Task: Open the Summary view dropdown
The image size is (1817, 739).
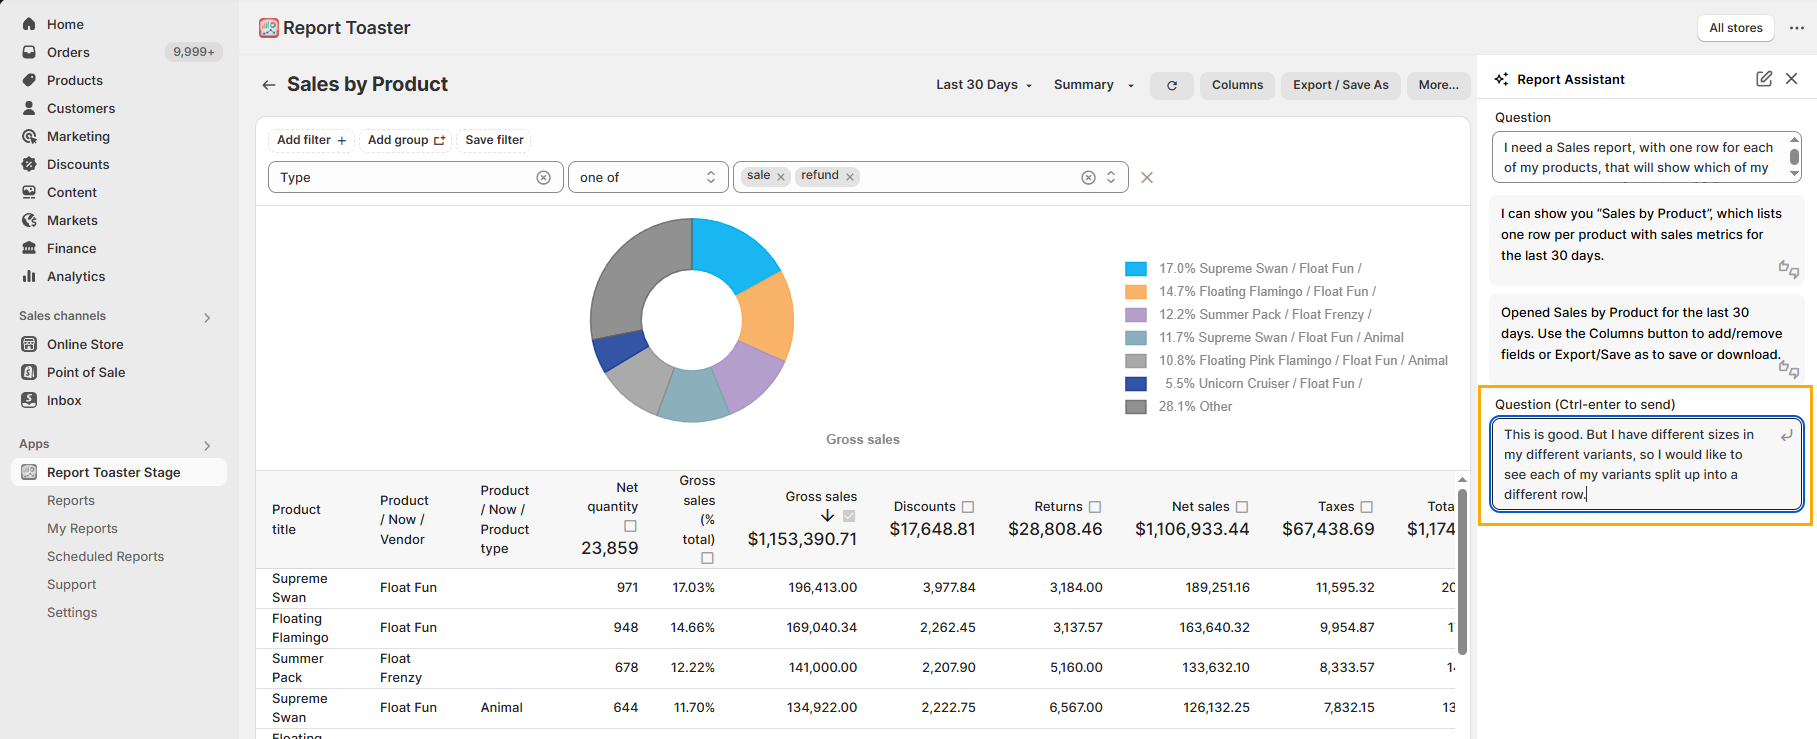Action: (1093, 85)
